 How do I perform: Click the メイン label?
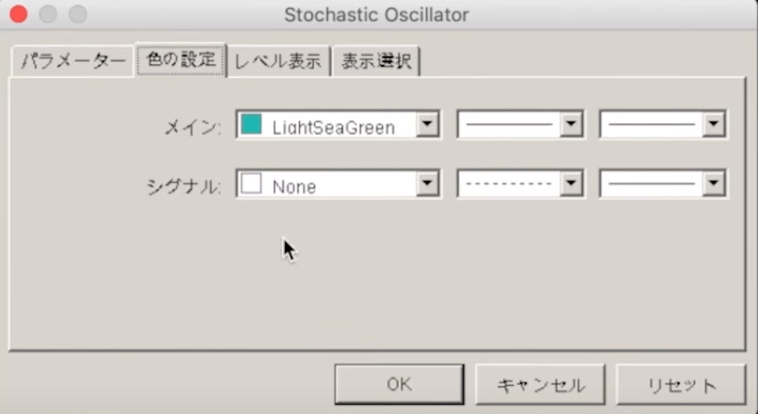[x=192, y=128]
